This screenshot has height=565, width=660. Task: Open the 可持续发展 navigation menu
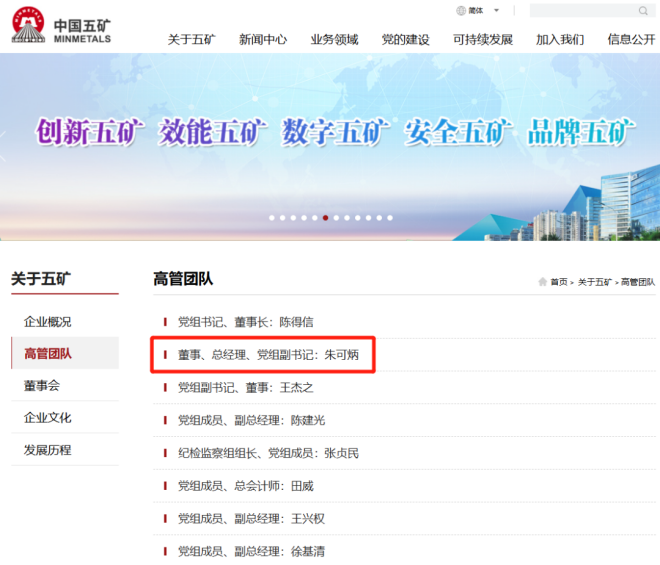pyautogui.click(x=482, y=40)
